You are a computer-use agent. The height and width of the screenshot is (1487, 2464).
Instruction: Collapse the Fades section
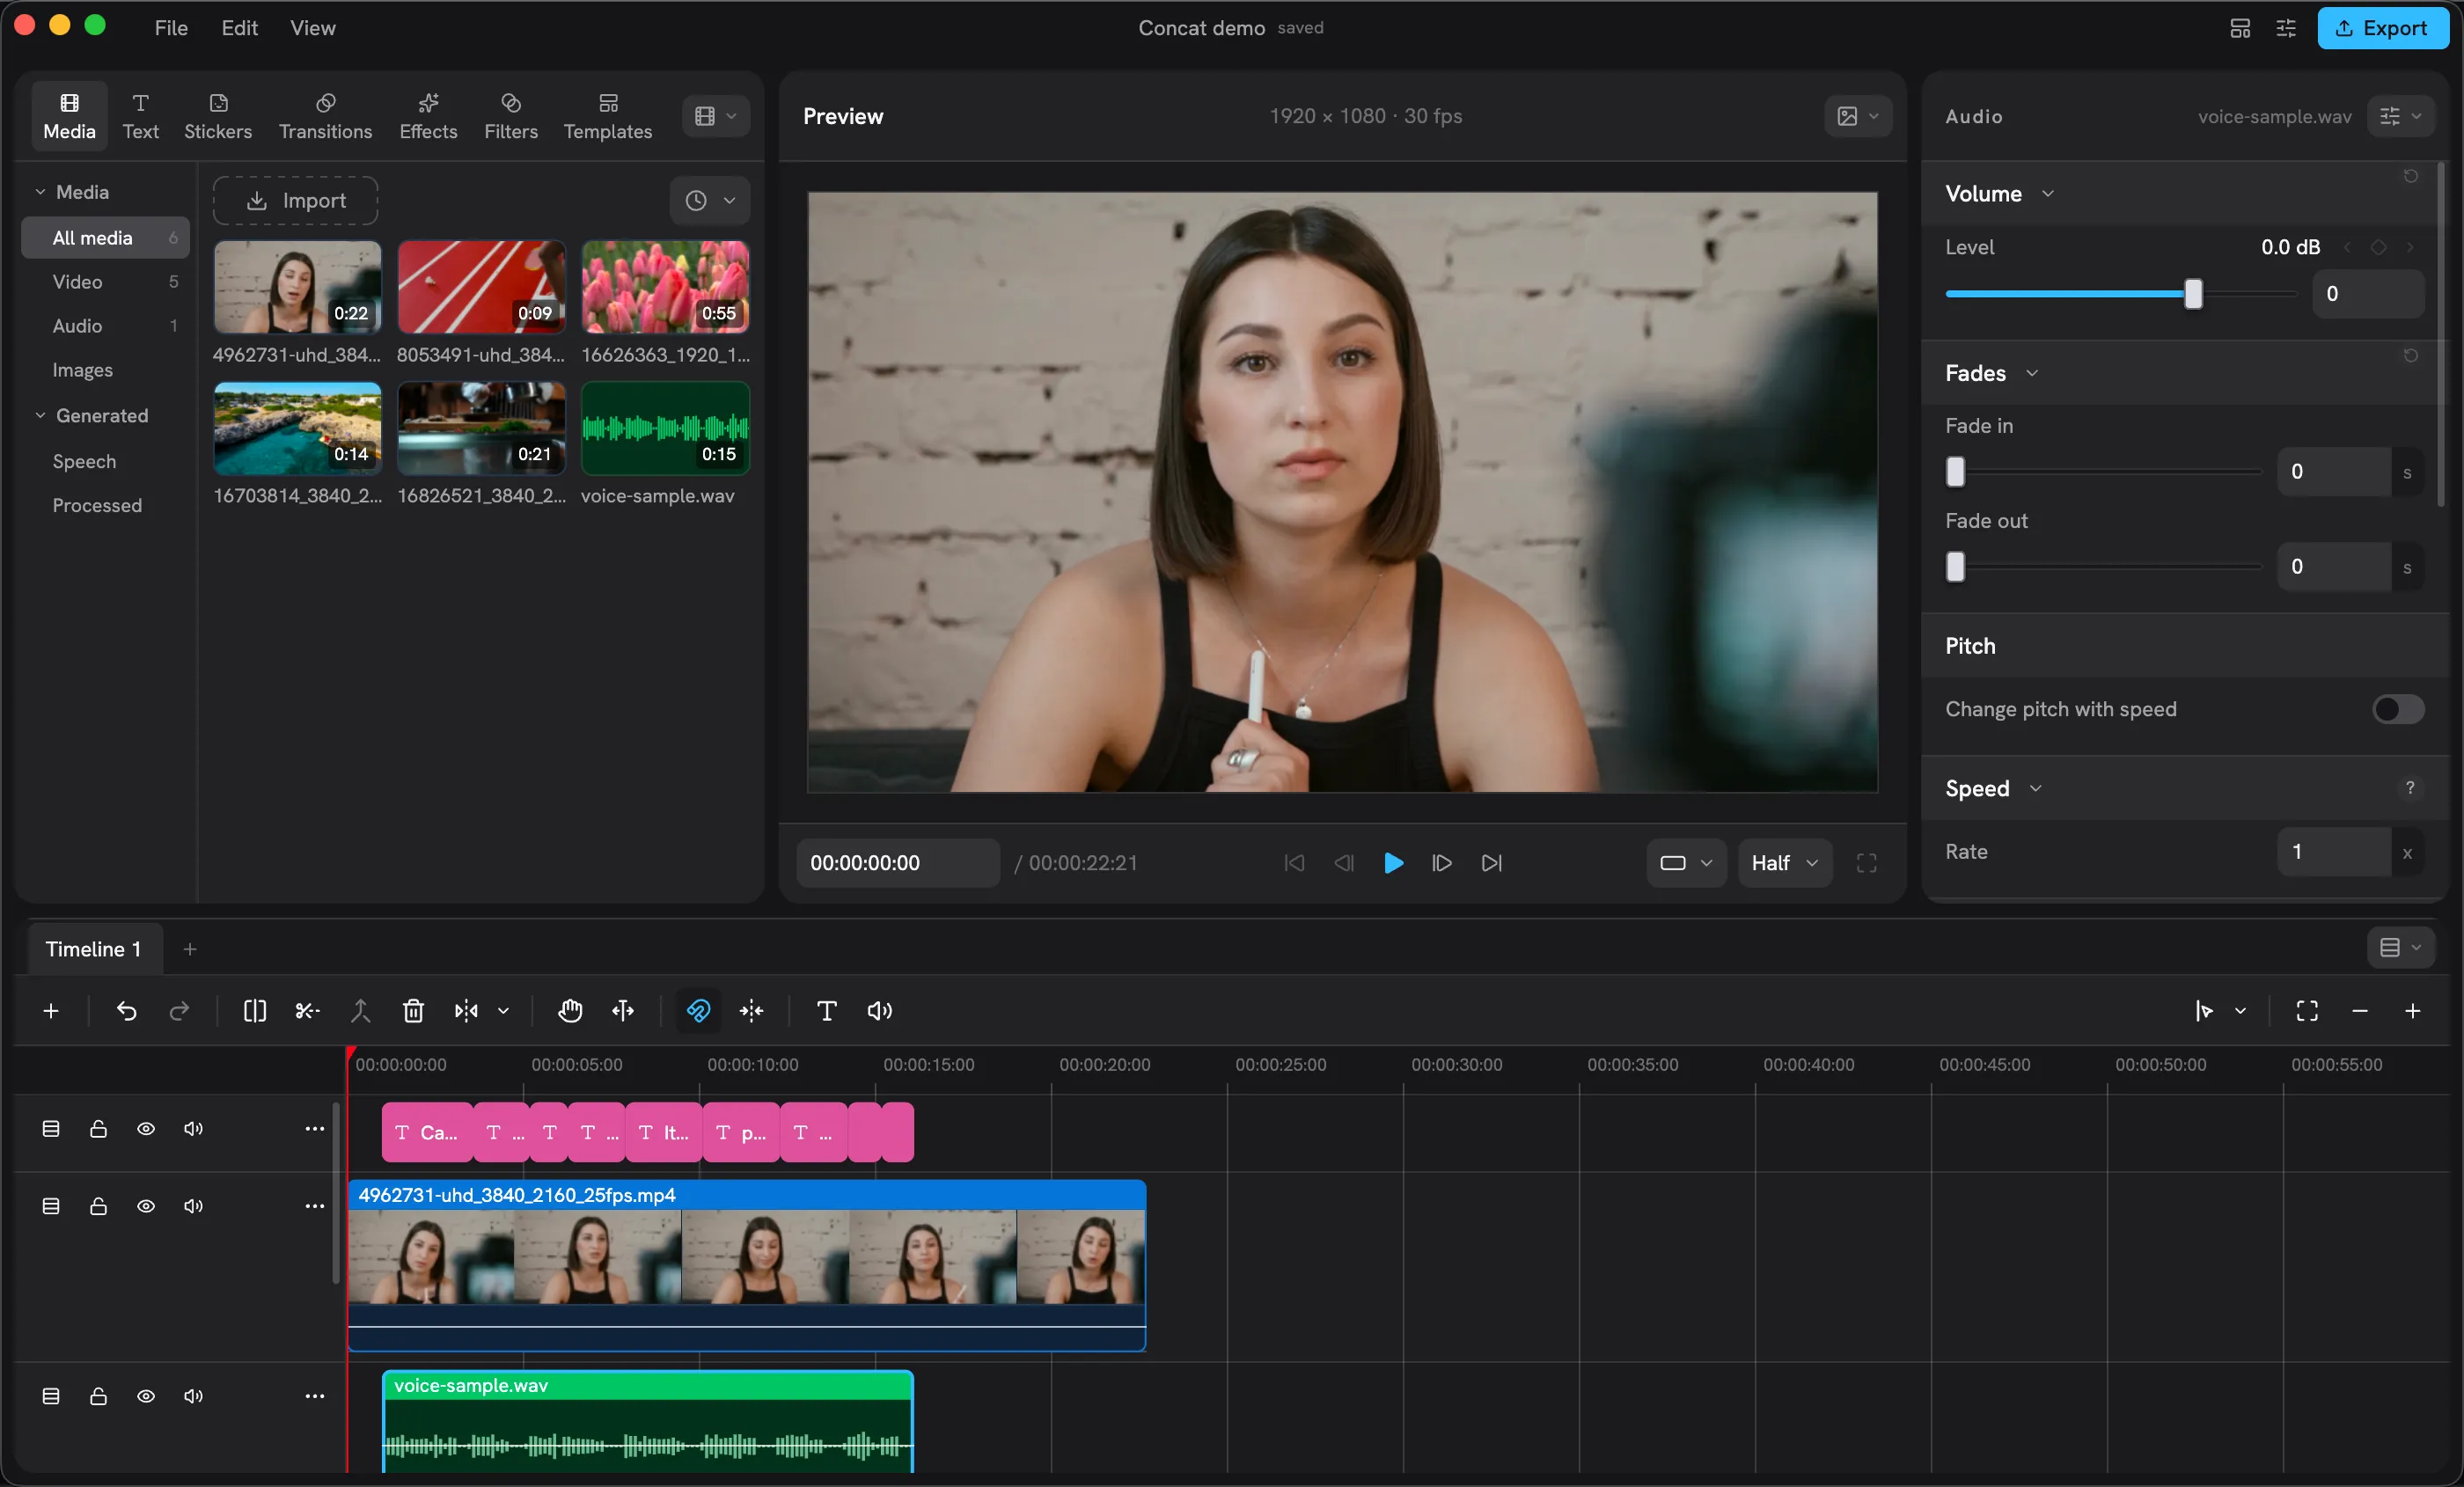(2032, 373)
